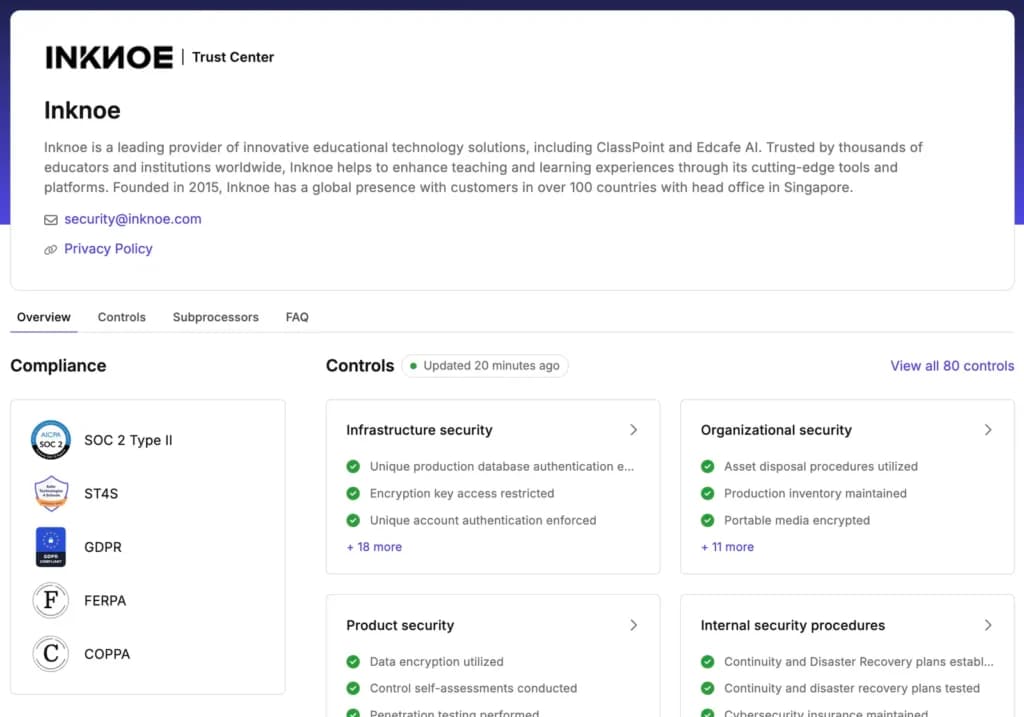Open the security@inknoe.com email link
Image resolution: width=1024 pixels, height=717 pixels.
(x=133, y=219)
